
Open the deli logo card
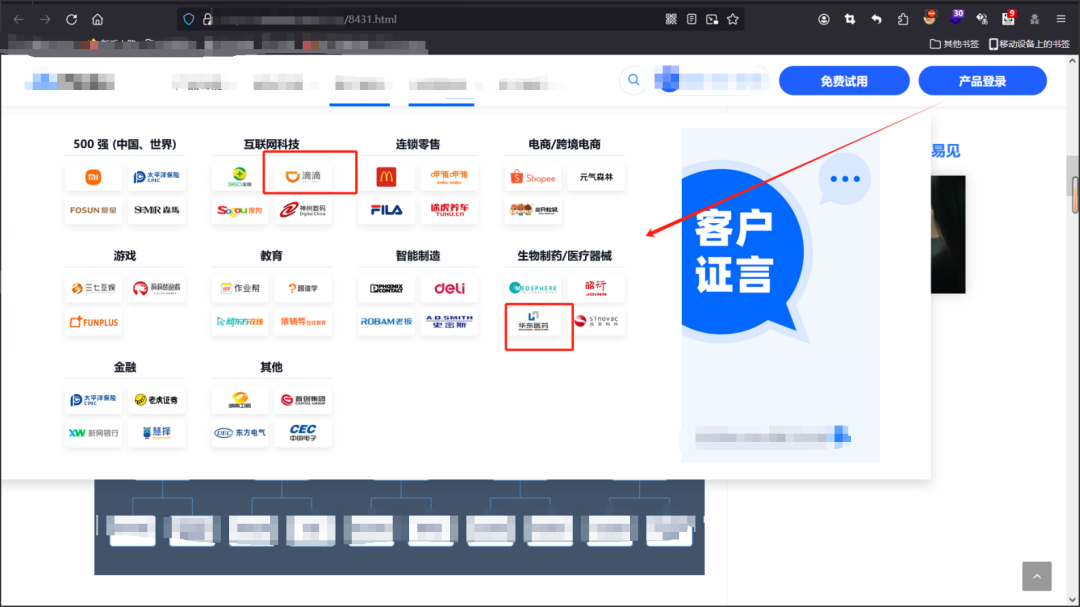pyautogui.click(x=449, y=288)
